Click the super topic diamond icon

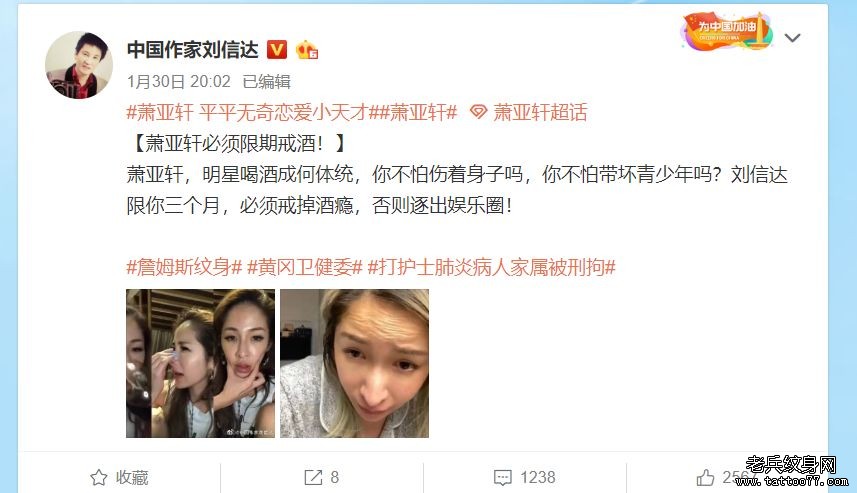478,113
